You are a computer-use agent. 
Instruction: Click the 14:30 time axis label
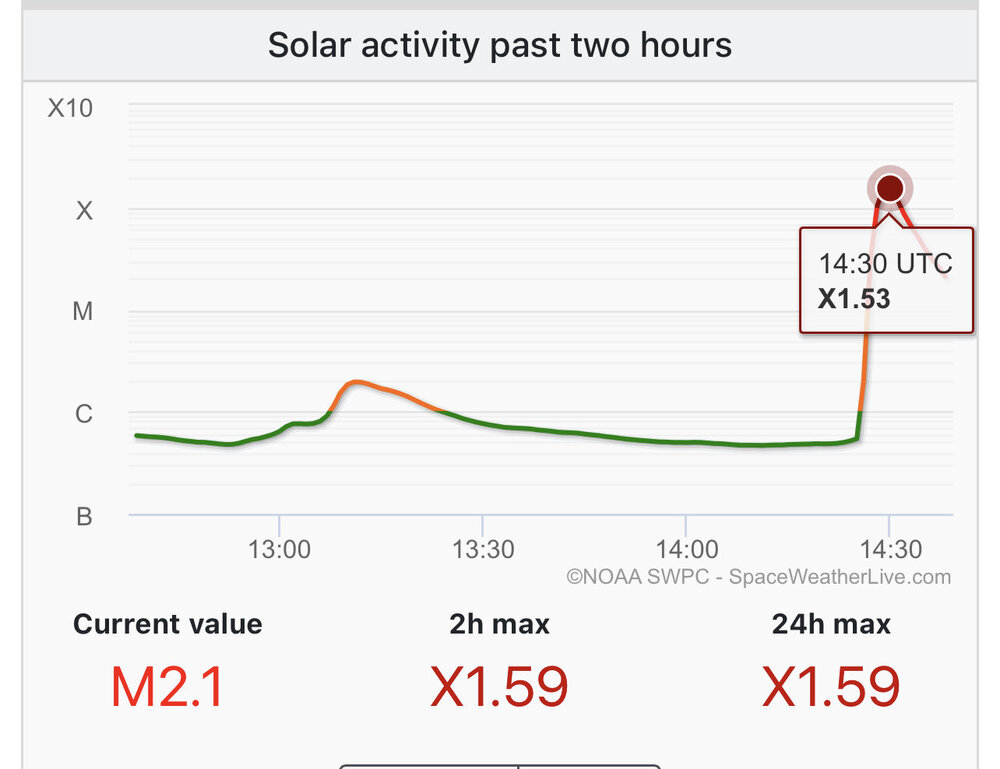(x=891, y=549)
